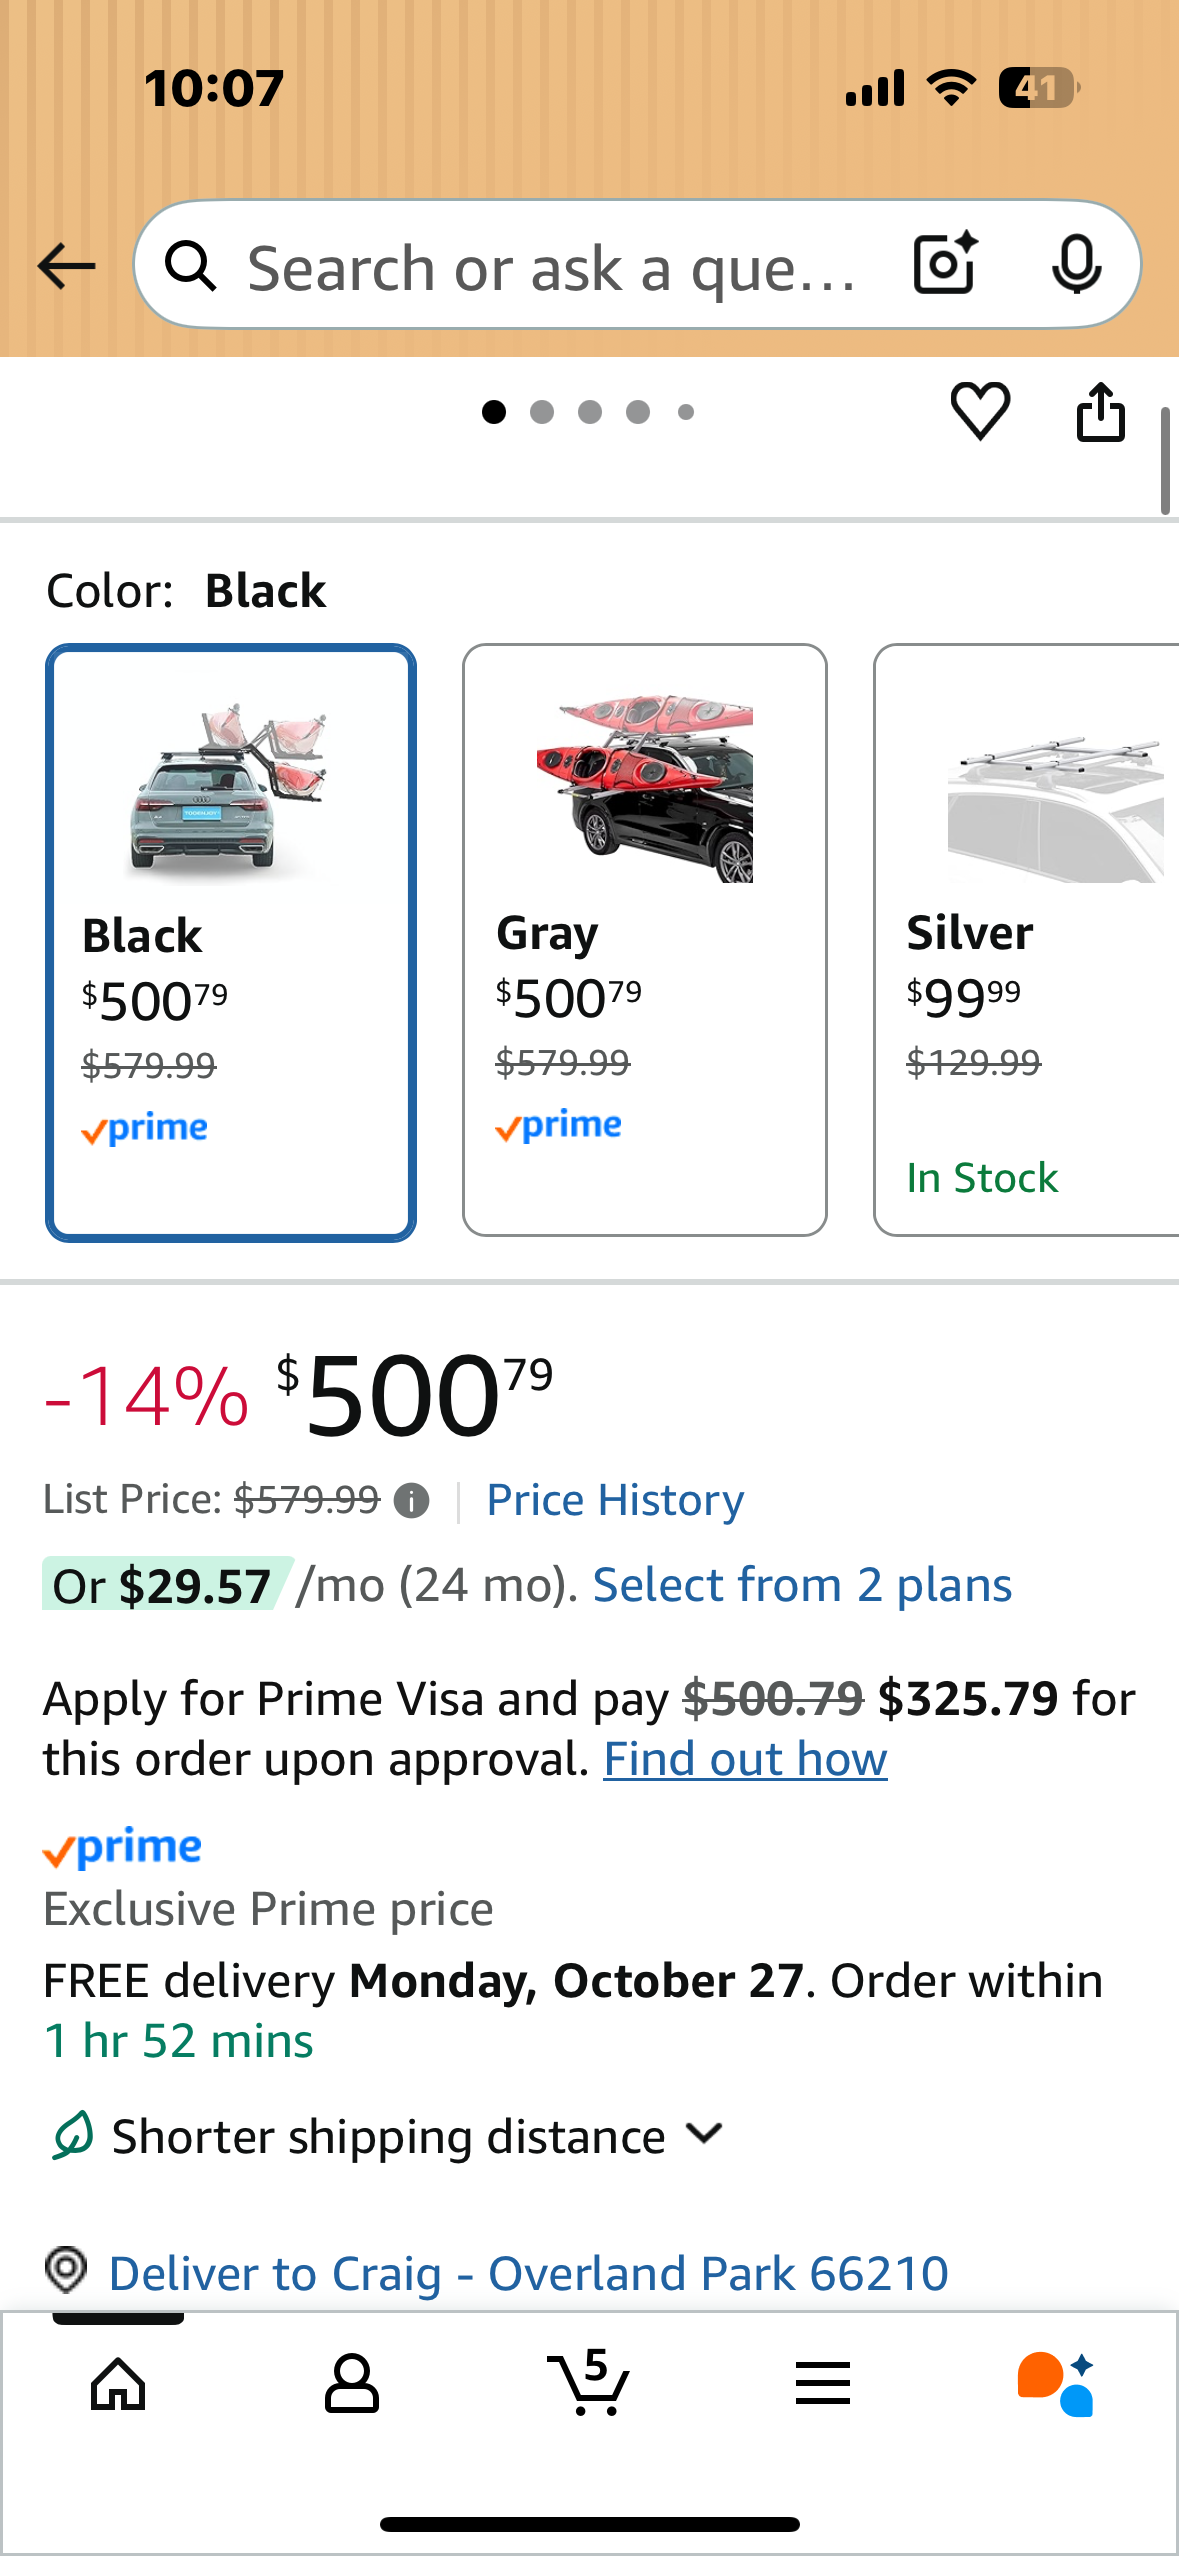Tap the microphone voice search icon
The width and height of the screenshot is (1179, 2556).
click(x=1076, y=264)
